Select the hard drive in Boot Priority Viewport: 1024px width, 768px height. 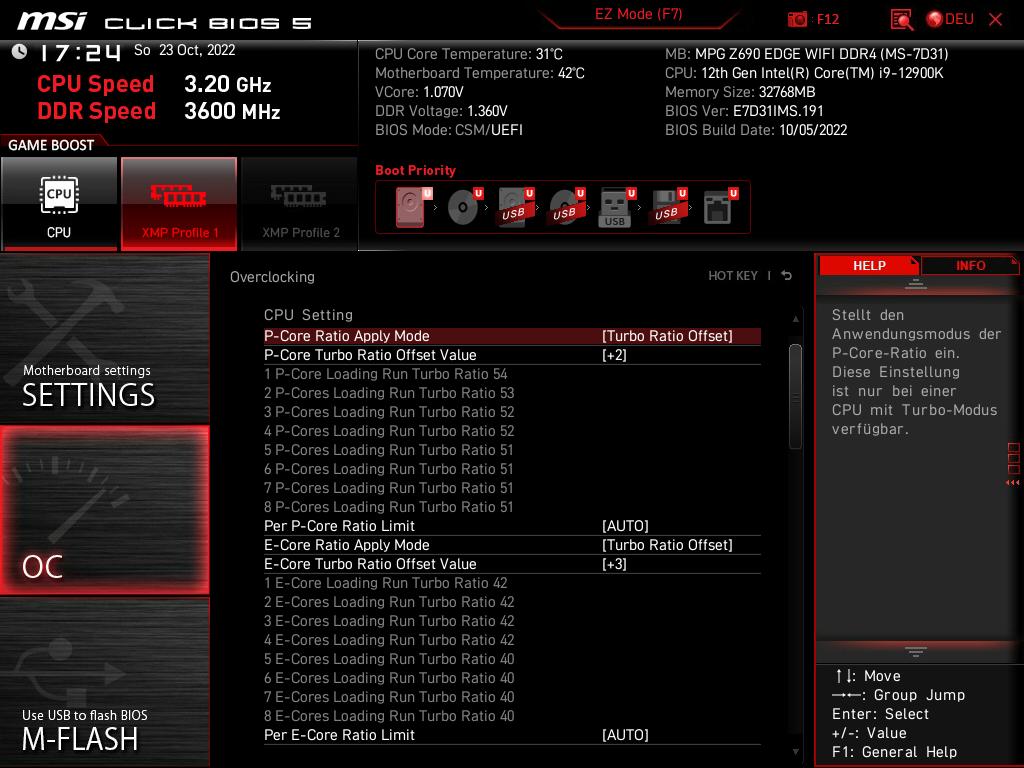[x=410, y=206]
